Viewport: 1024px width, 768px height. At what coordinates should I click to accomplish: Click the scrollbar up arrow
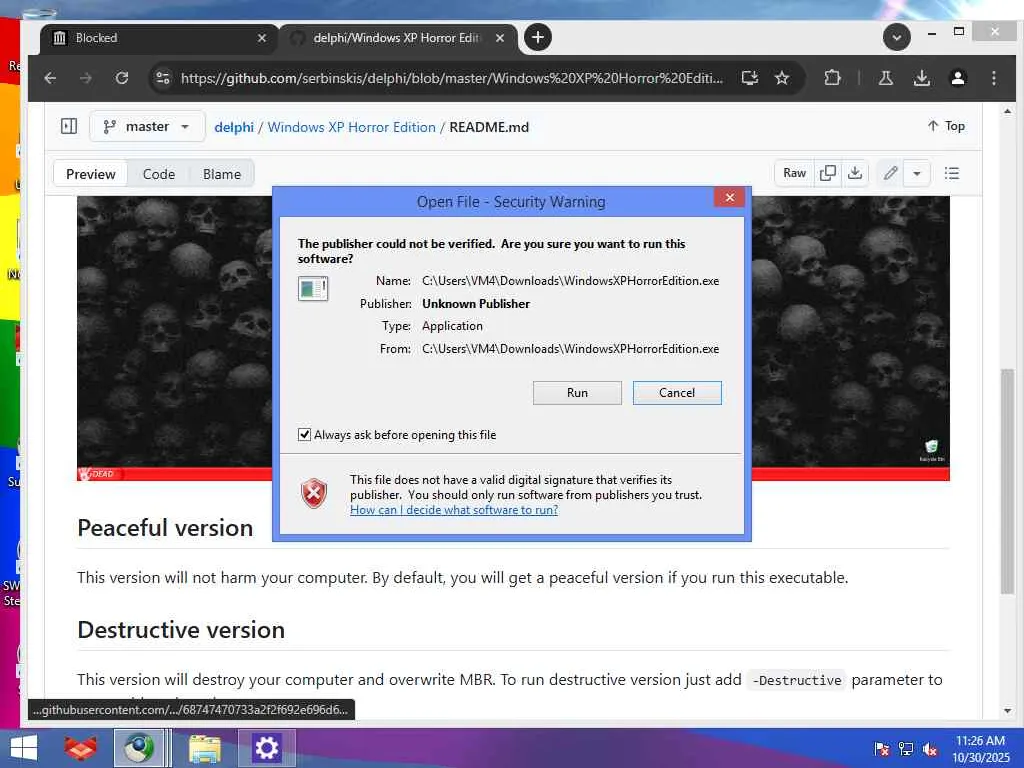1007,112
